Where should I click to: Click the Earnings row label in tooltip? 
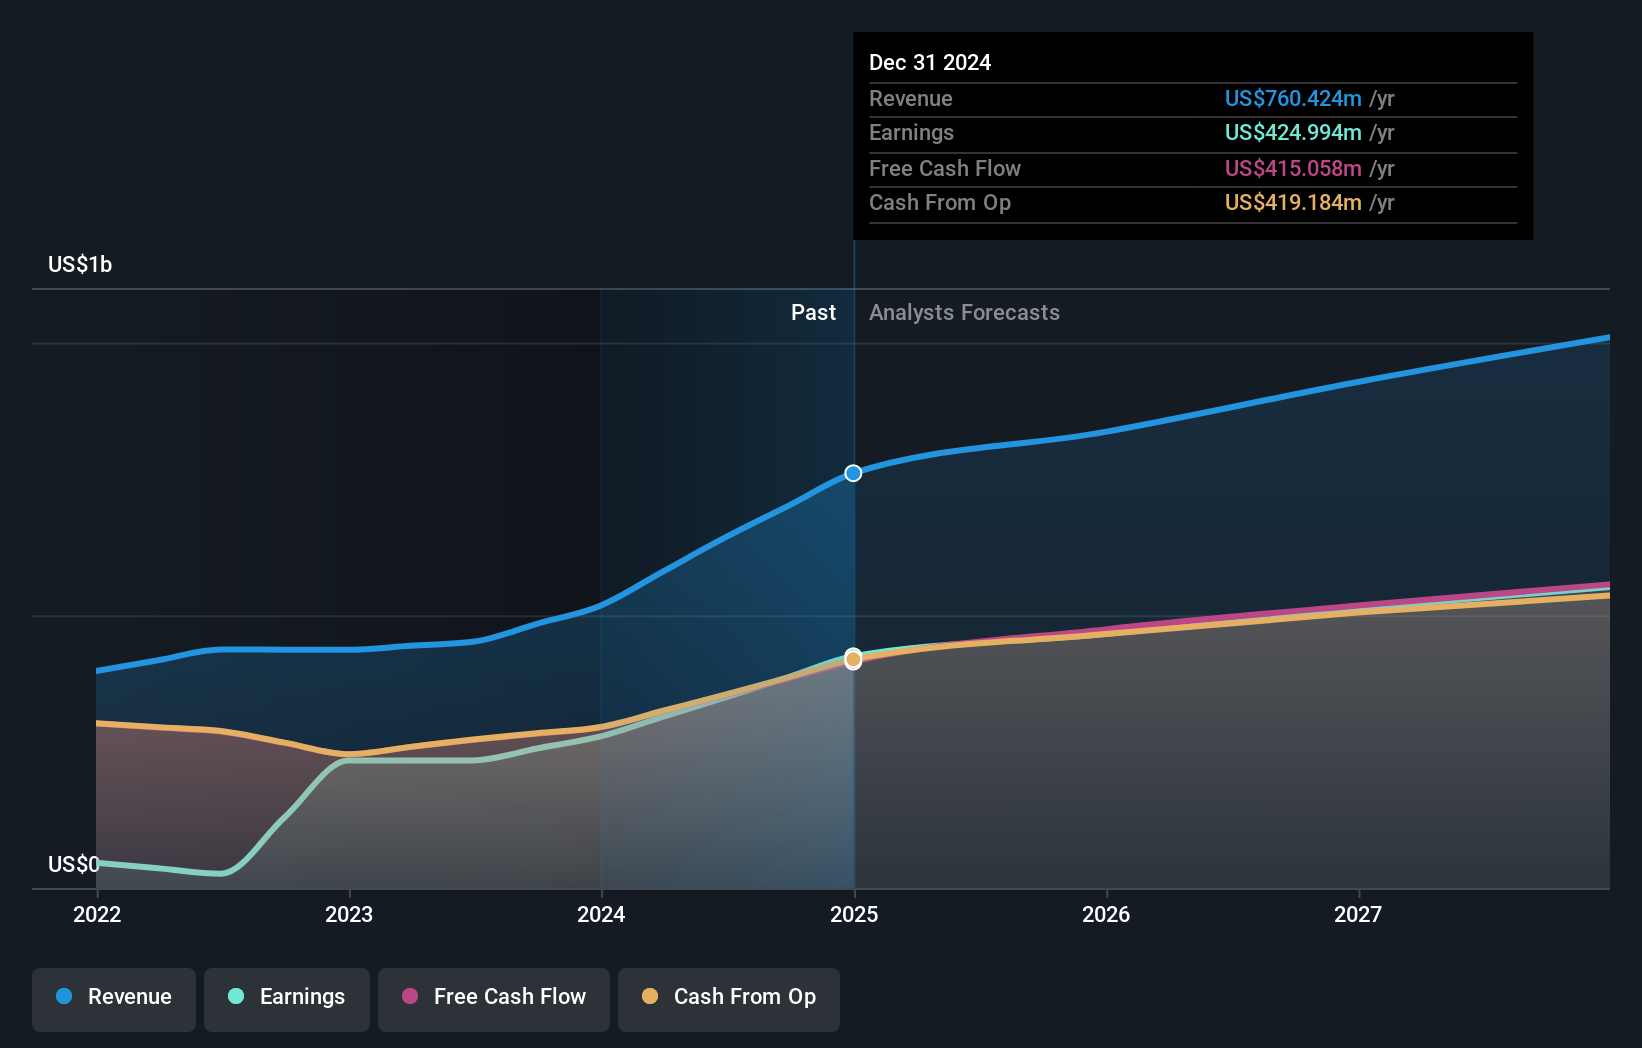[x=911, y=133]
